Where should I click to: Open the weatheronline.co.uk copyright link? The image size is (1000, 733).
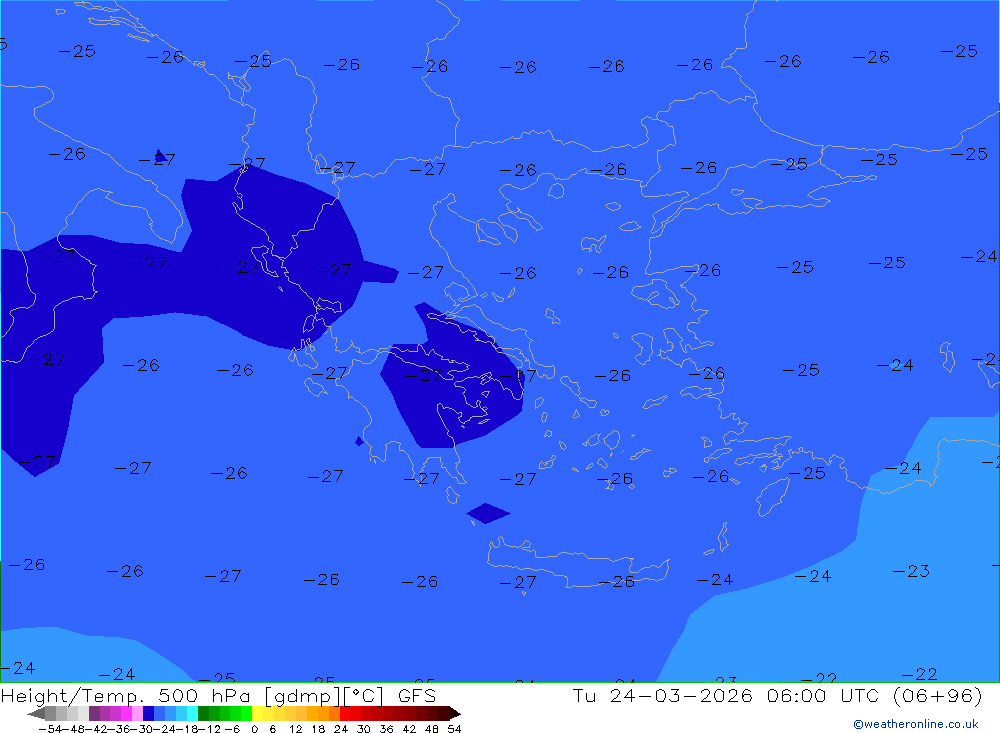(915, 724)
